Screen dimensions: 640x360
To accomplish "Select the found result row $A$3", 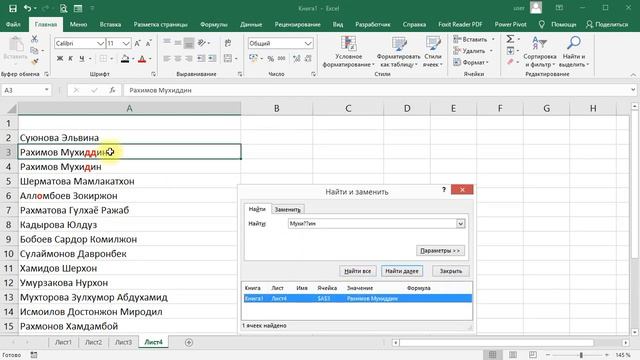I will (x=357, y=298).
